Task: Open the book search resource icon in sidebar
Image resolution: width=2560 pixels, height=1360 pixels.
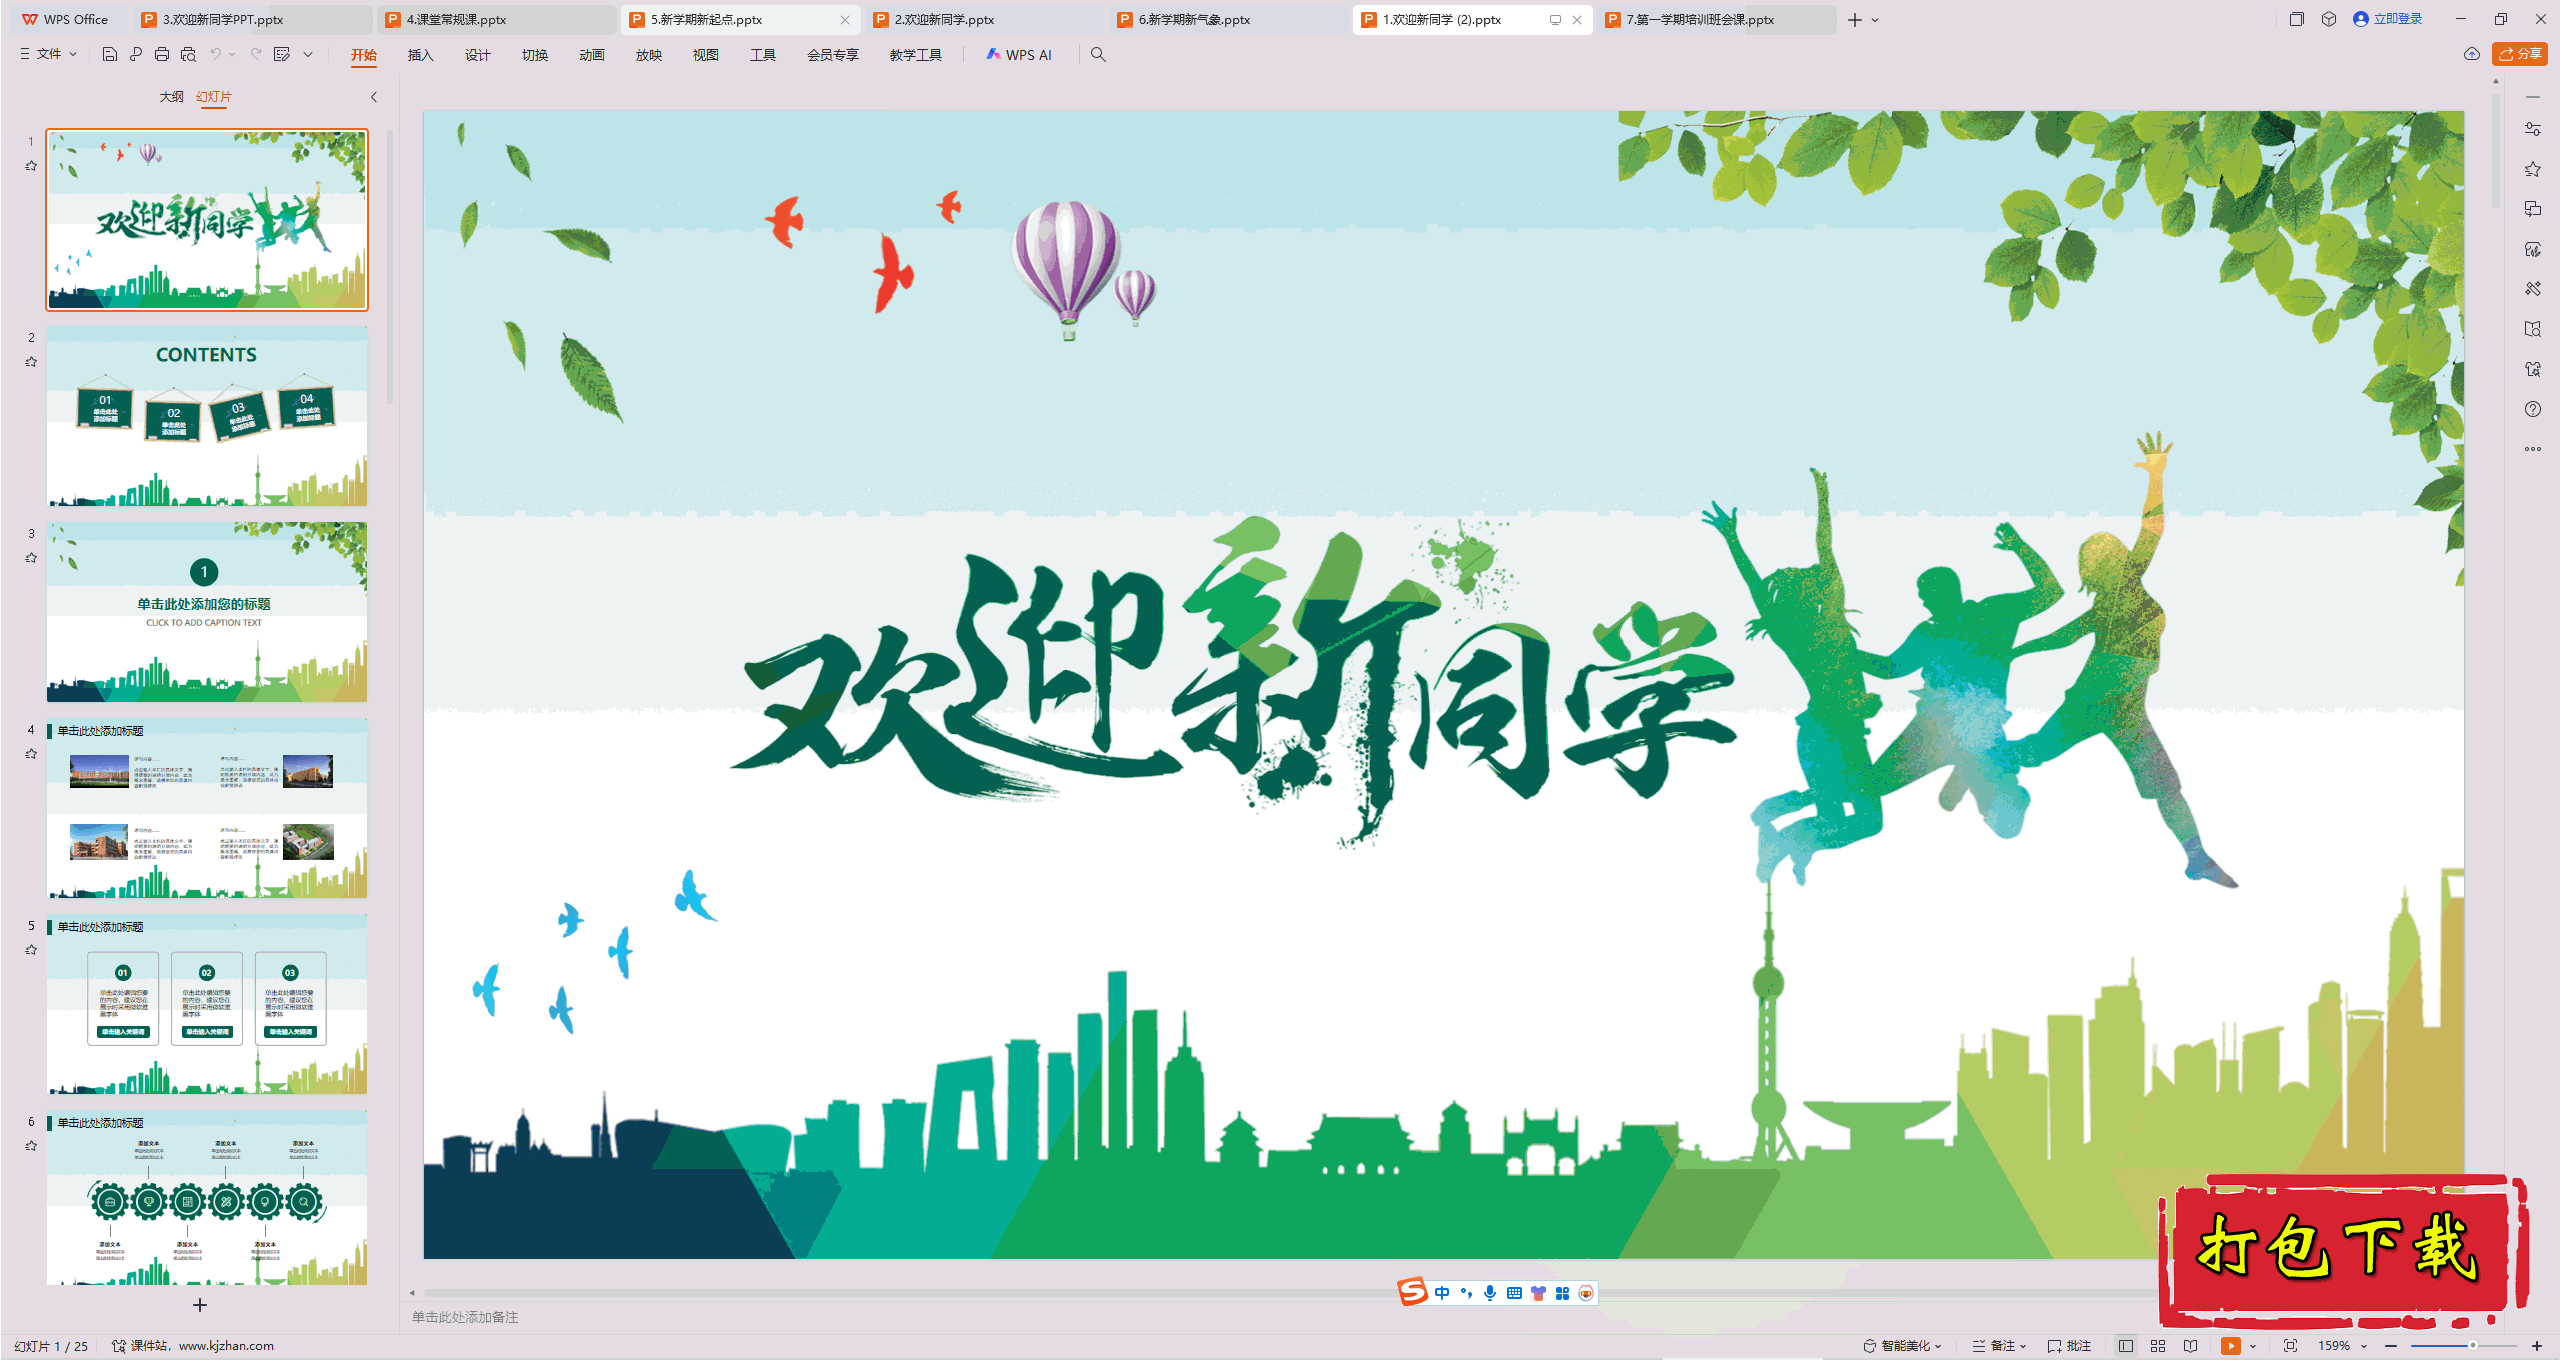Action: tap(2533, 329)
